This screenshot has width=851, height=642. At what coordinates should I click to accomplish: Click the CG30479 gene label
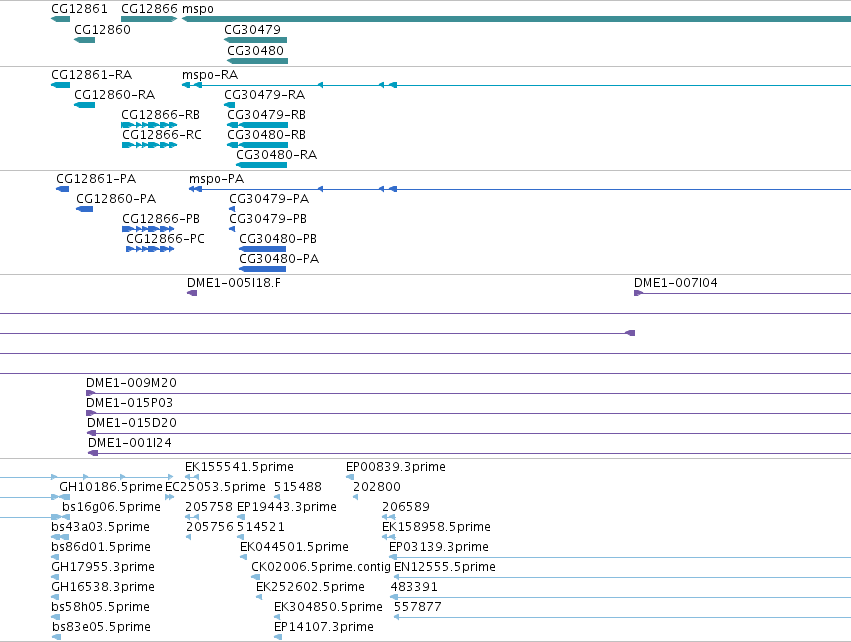click(252, 29)
